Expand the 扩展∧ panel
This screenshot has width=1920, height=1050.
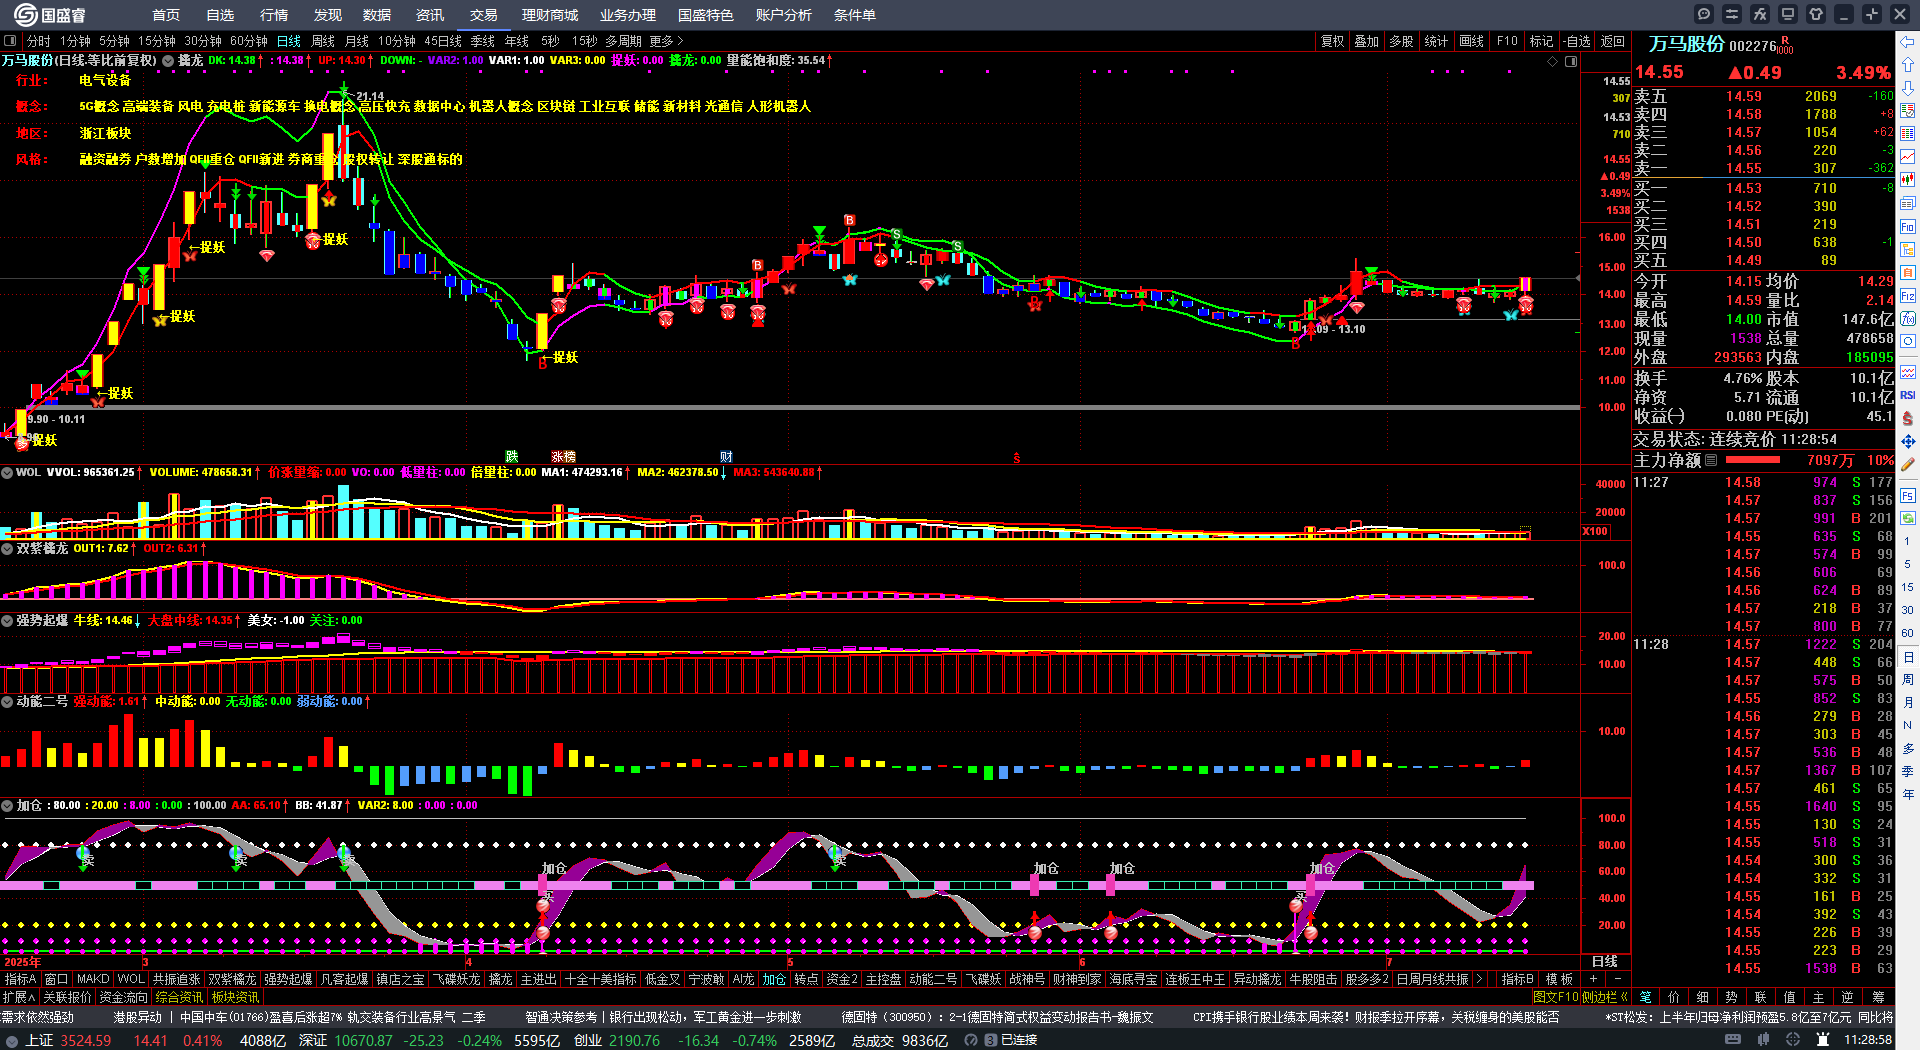(19, 997)
